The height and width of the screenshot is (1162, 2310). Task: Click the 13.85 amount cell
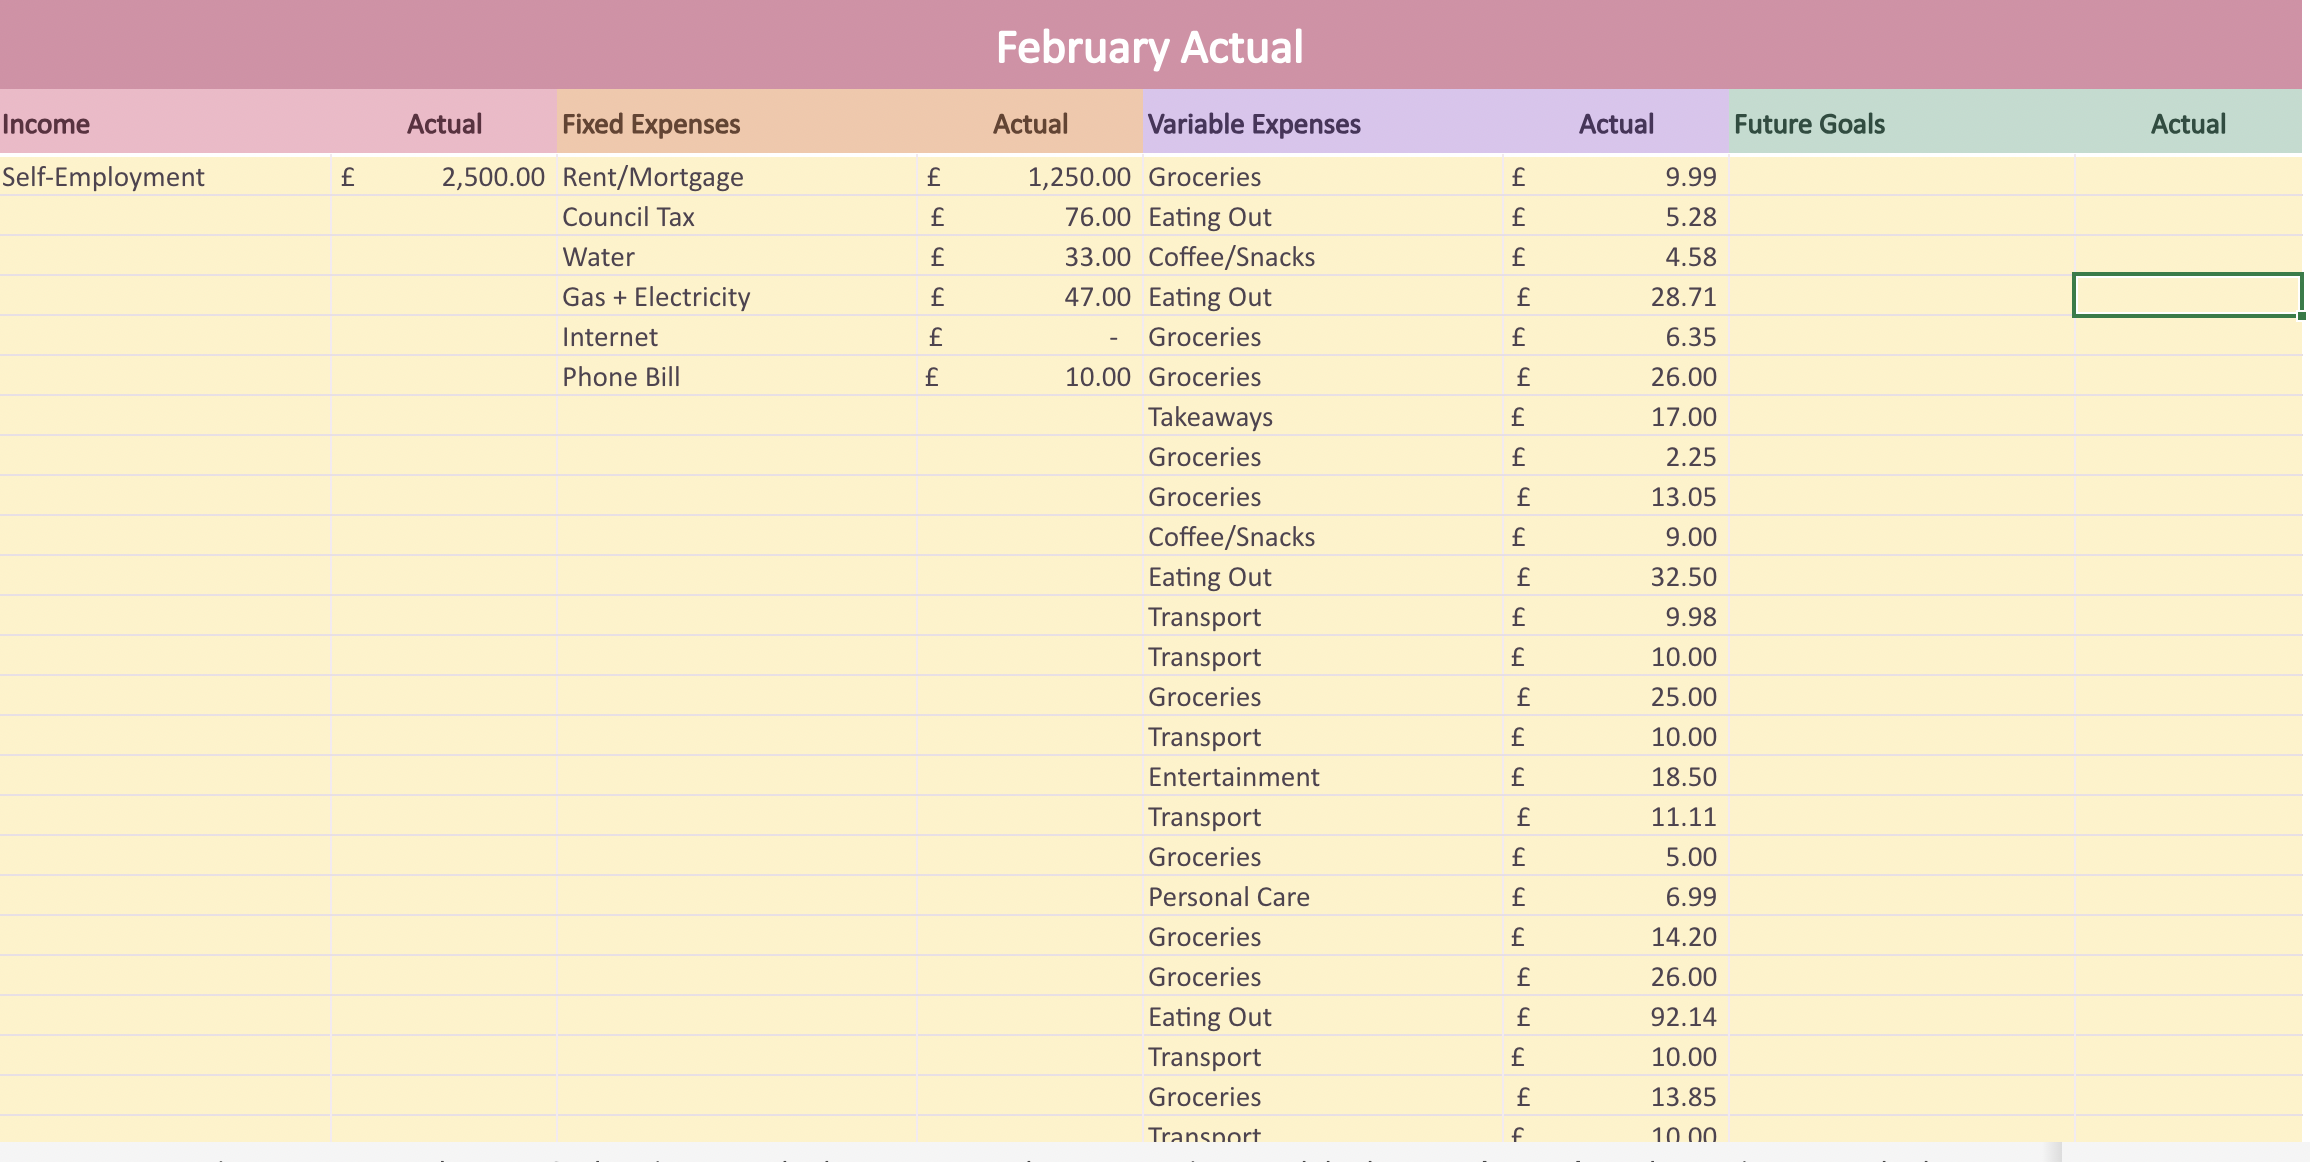(x=1616, y=1097)
